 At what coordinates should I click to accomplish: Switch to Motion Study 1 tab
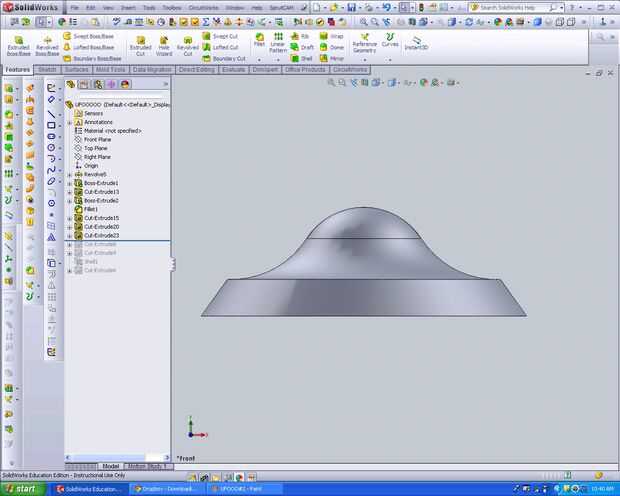(148, 467)
